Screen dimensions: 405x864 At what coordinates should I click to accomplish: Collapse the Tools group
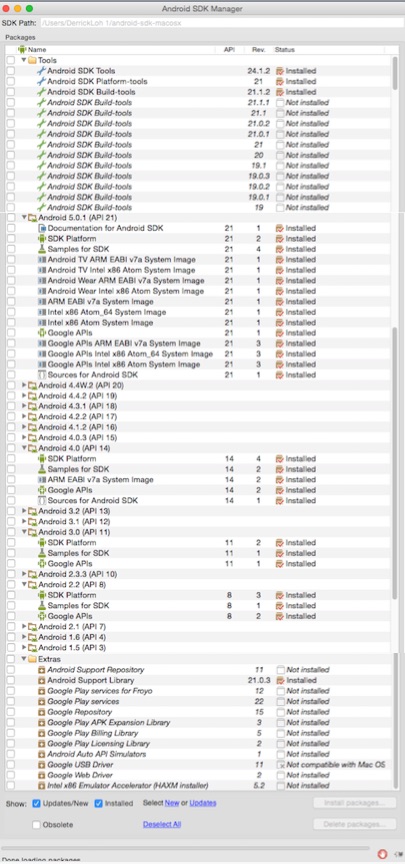click(24, 60)
